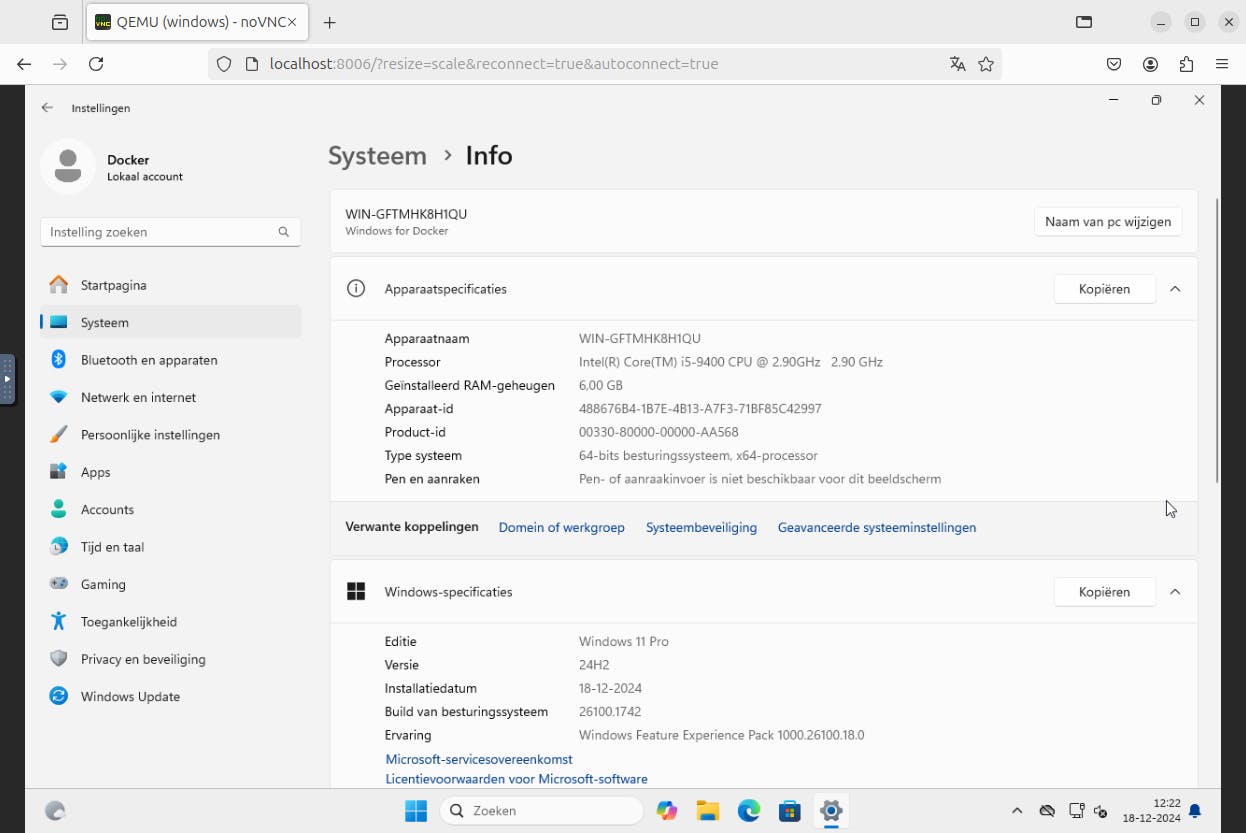Click the site information shield icon

[x=224, y=64]
